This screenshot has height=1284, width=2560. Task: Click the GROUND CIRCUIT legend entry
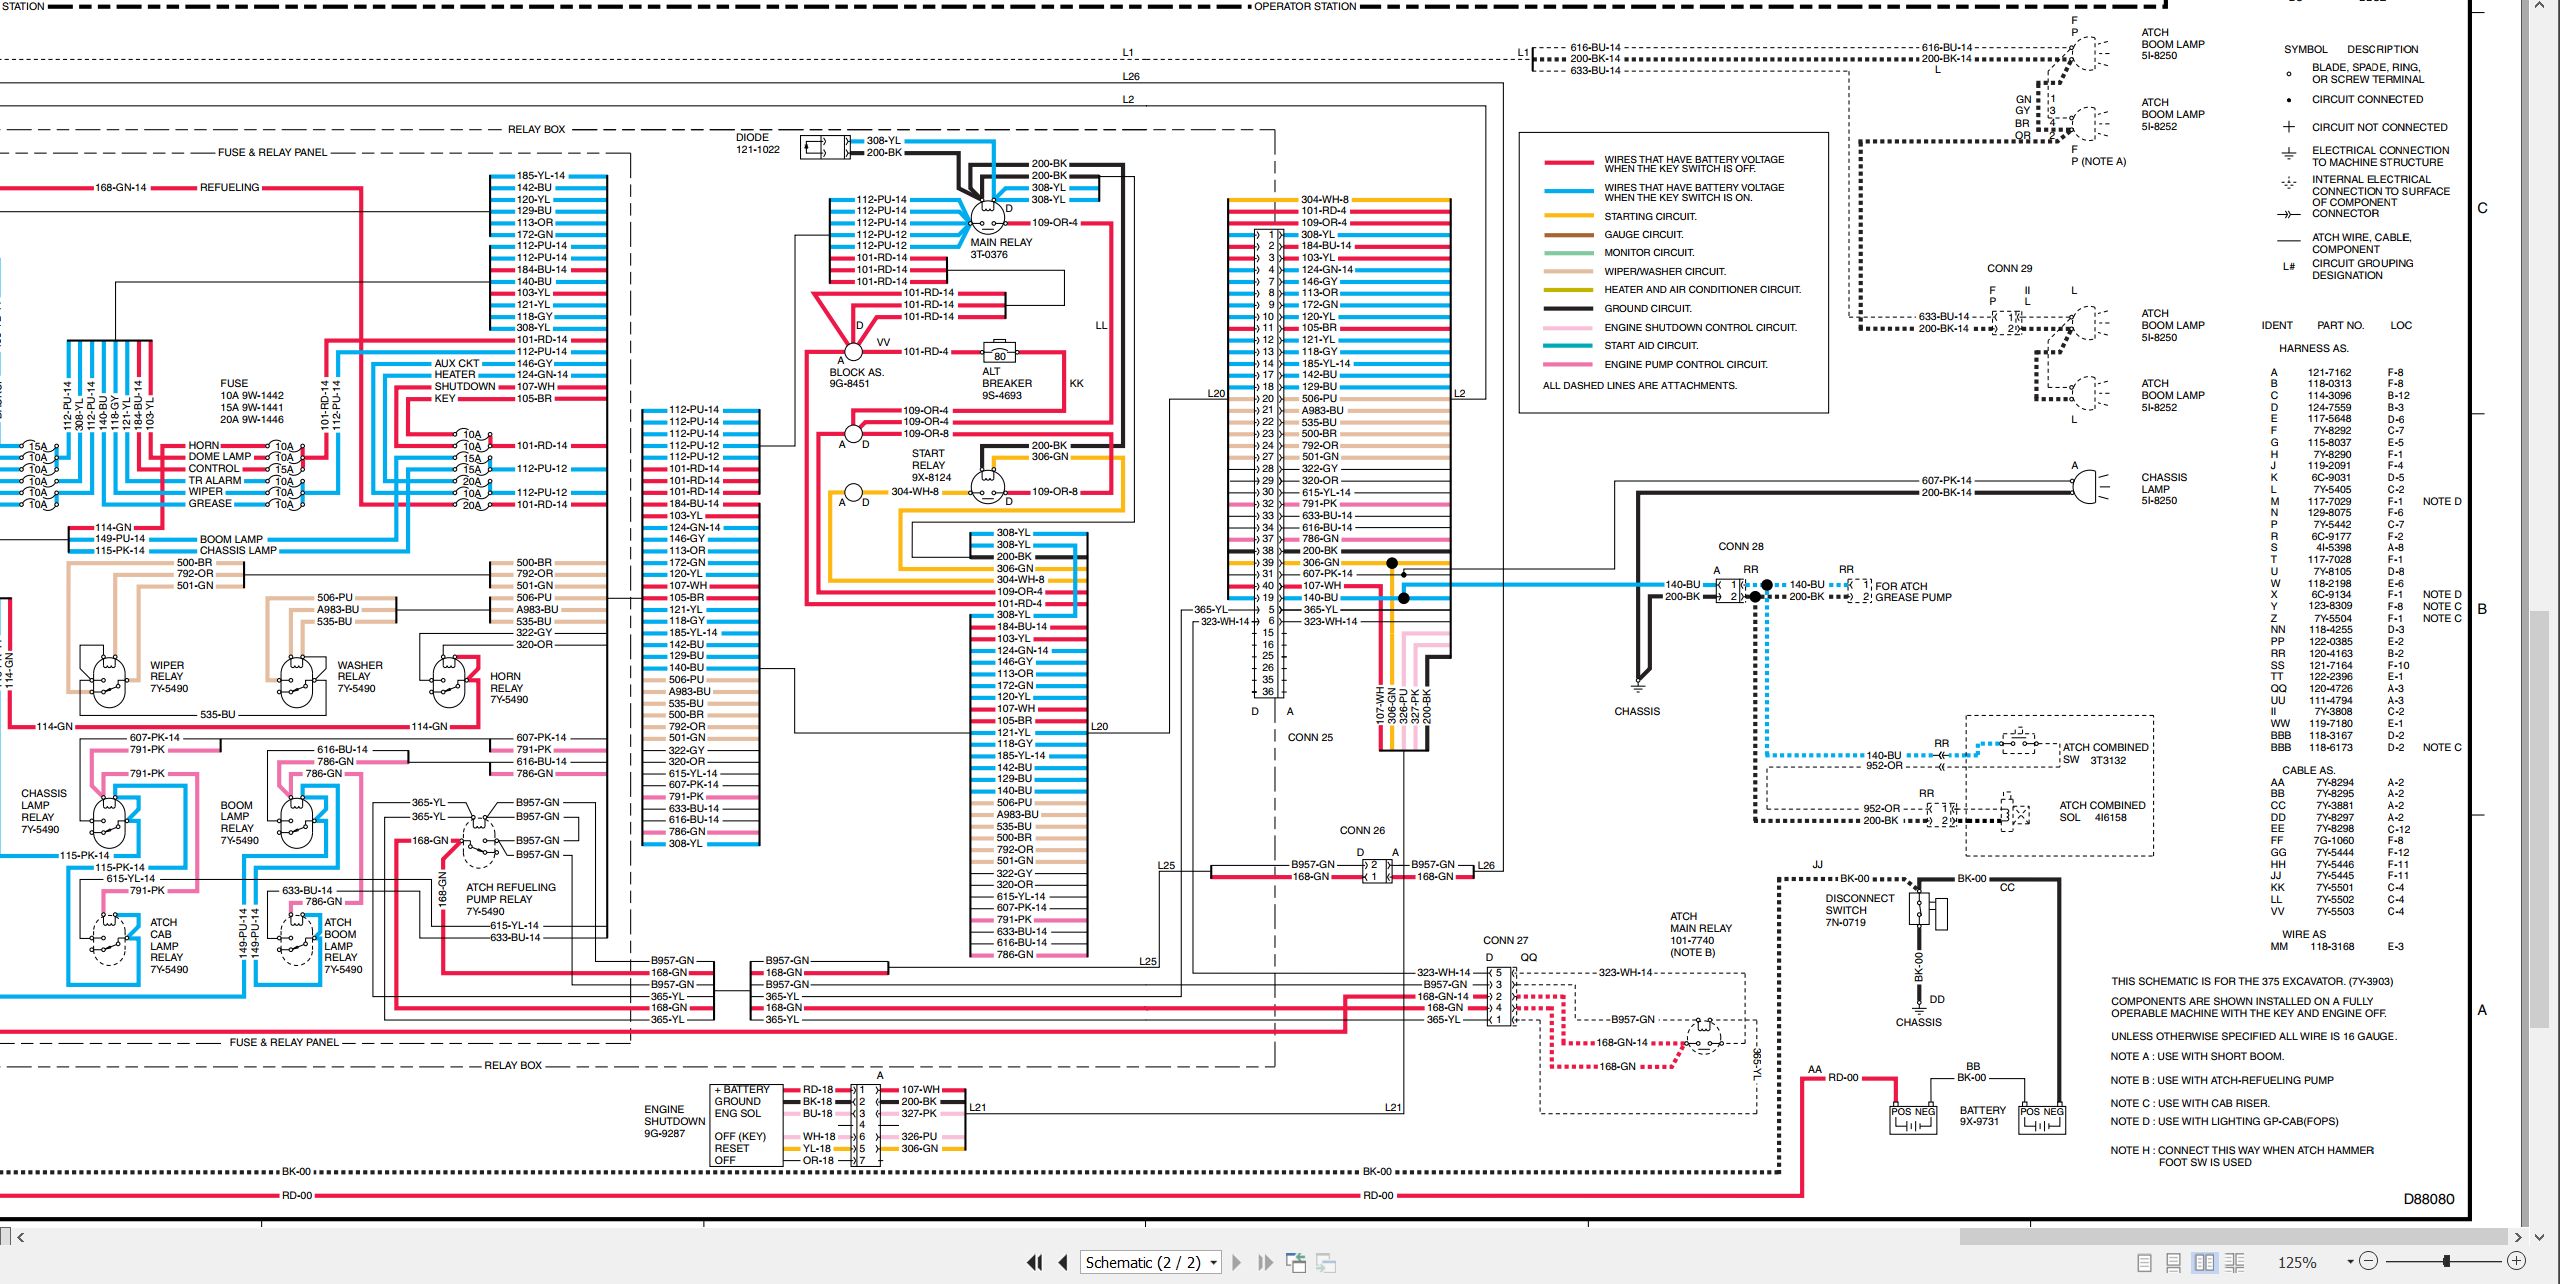(x=1648, y=308)
